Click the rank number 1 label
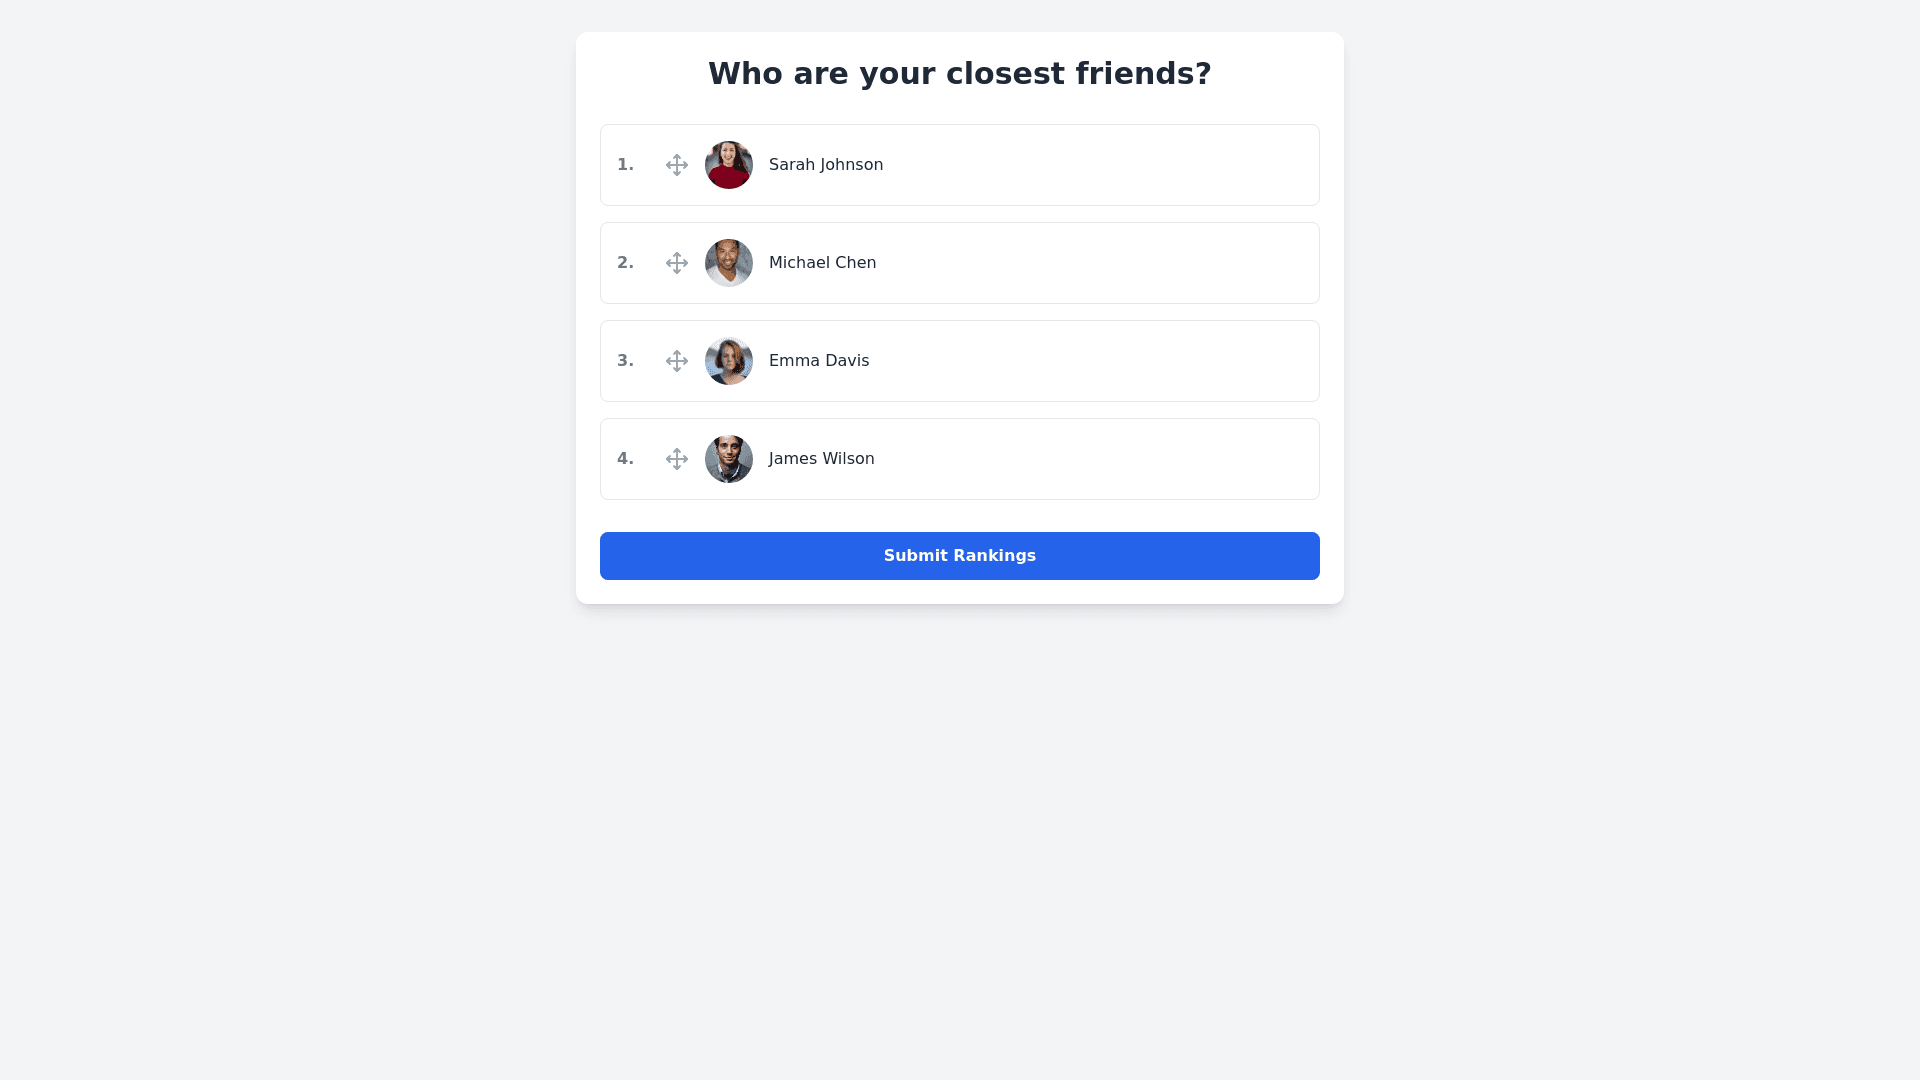The height and width of the screenshot is (1080, 1920). (x=625, y=165)
